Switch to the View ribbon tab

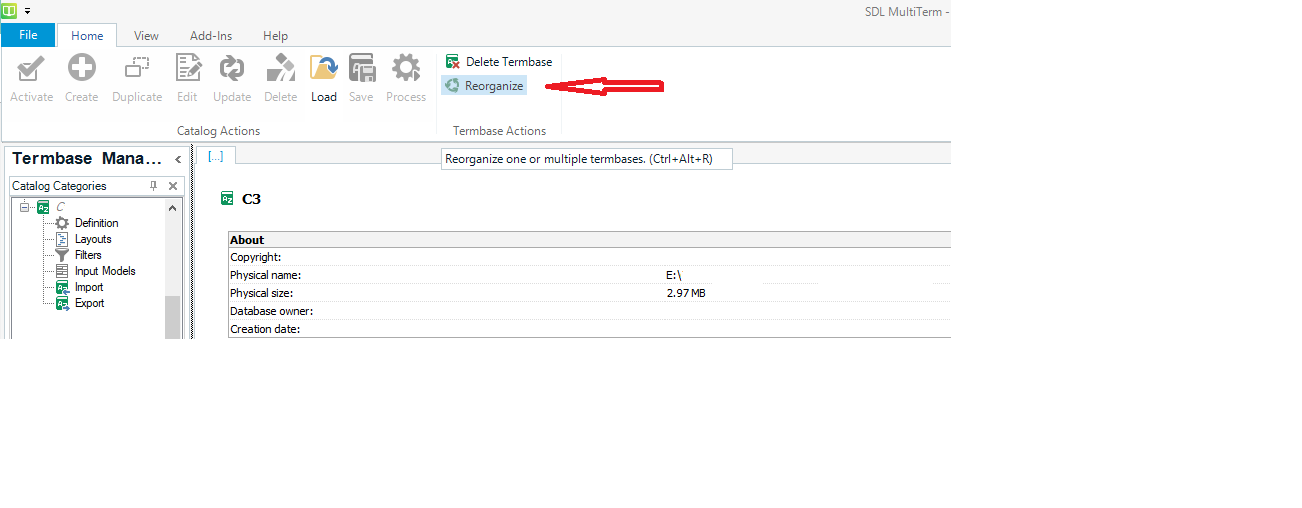(x=146, y=35)
